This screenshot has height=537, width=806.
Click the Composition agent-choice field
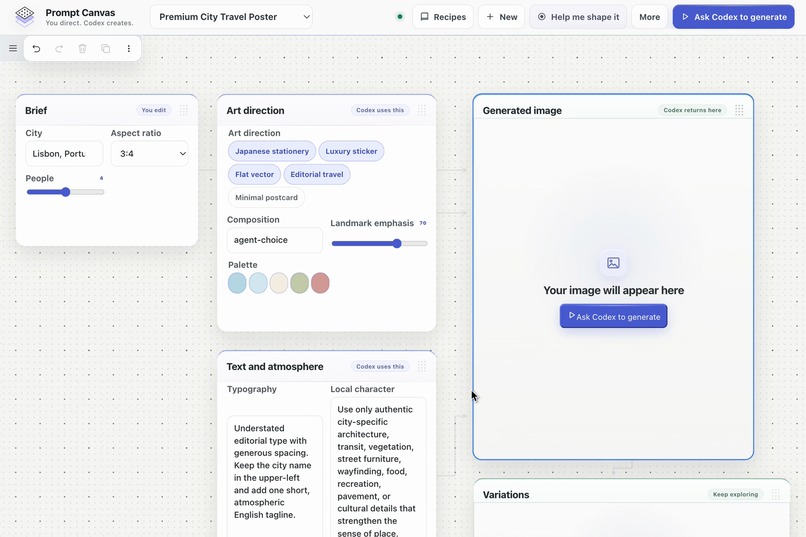click(x=275, y=240)
